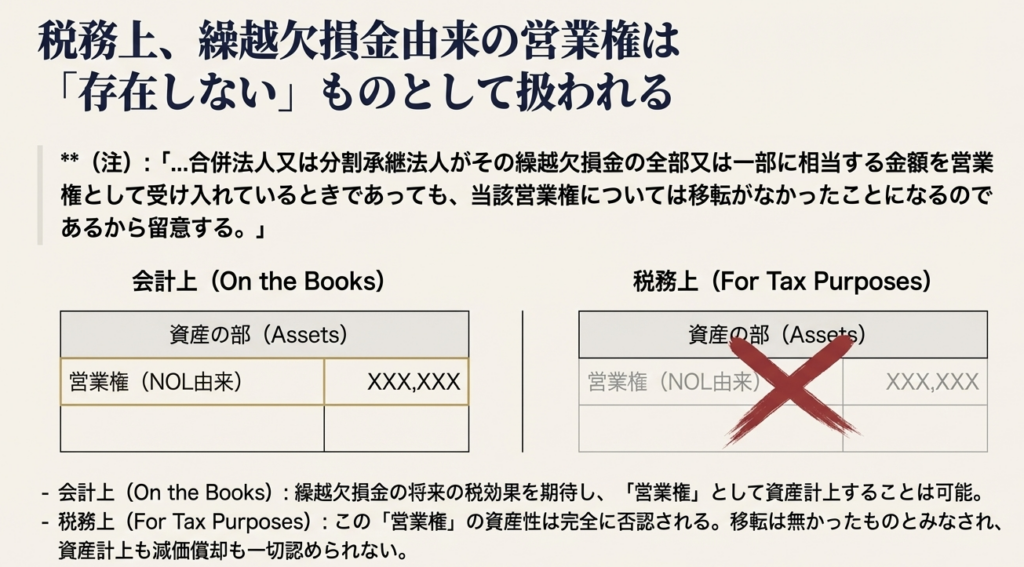Click the red X cross mark
1024x567 pixels.
pos(792,388)
